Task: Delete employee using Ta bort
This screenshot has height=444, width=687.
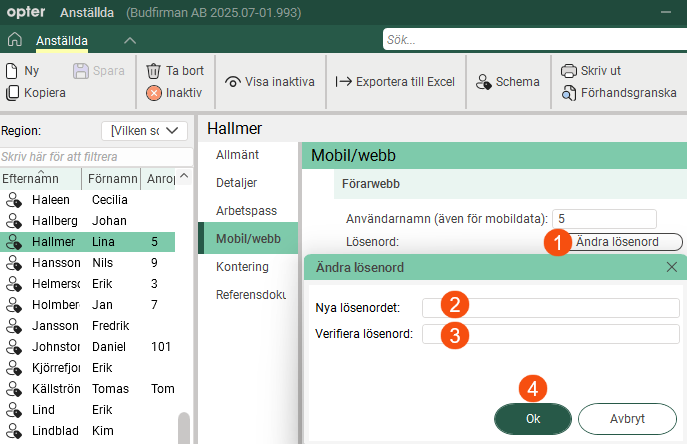Action: coord(175,71)
